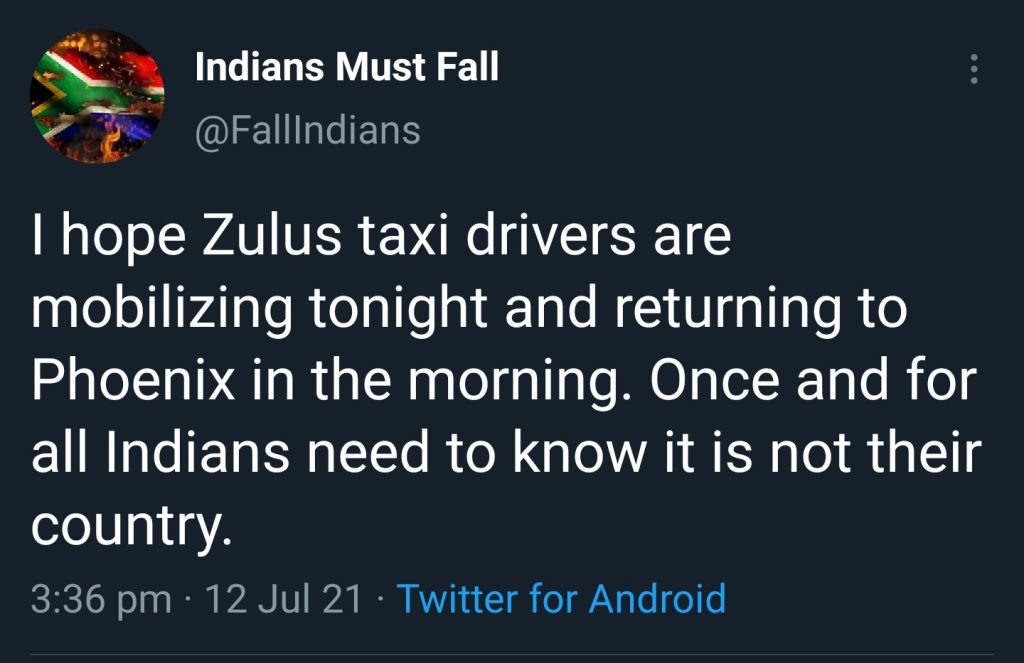Tap the word returning in the tweet
Viewport: 1024px width, 663px height.
(x=727, y=310)
